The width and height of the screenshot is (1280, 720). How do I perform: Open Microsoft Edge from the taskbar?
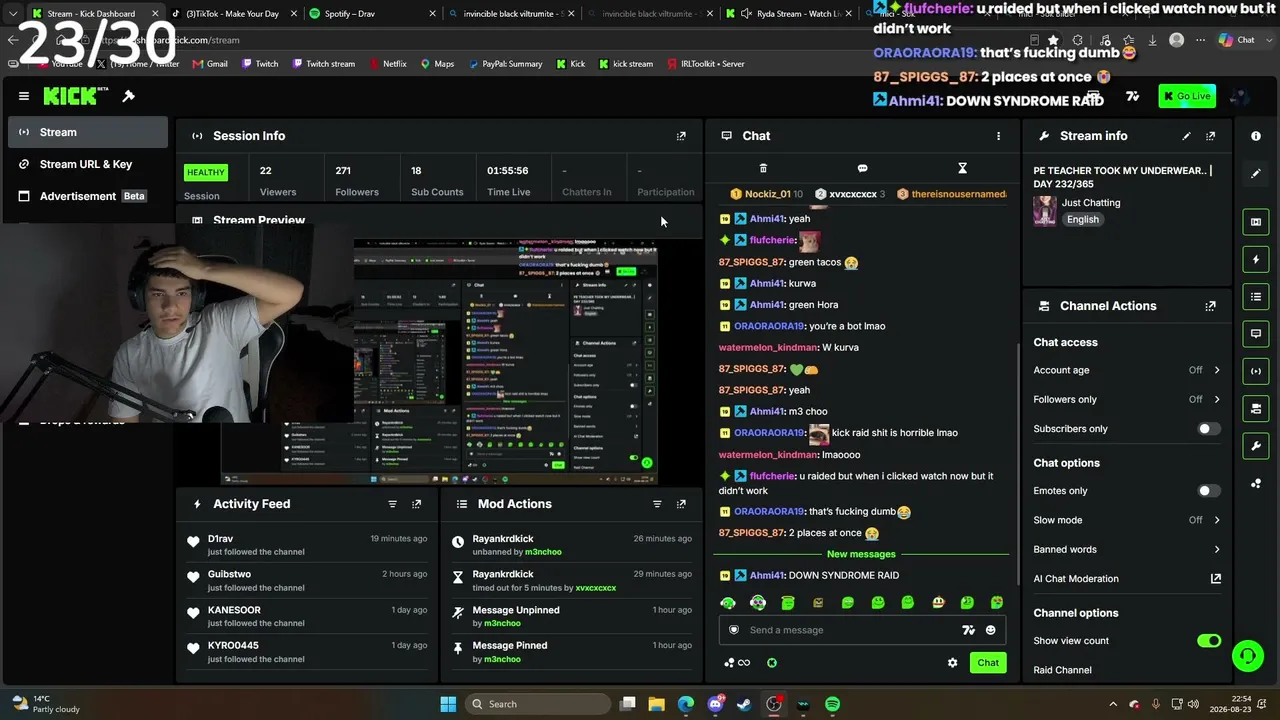click(x=686, y=704)
